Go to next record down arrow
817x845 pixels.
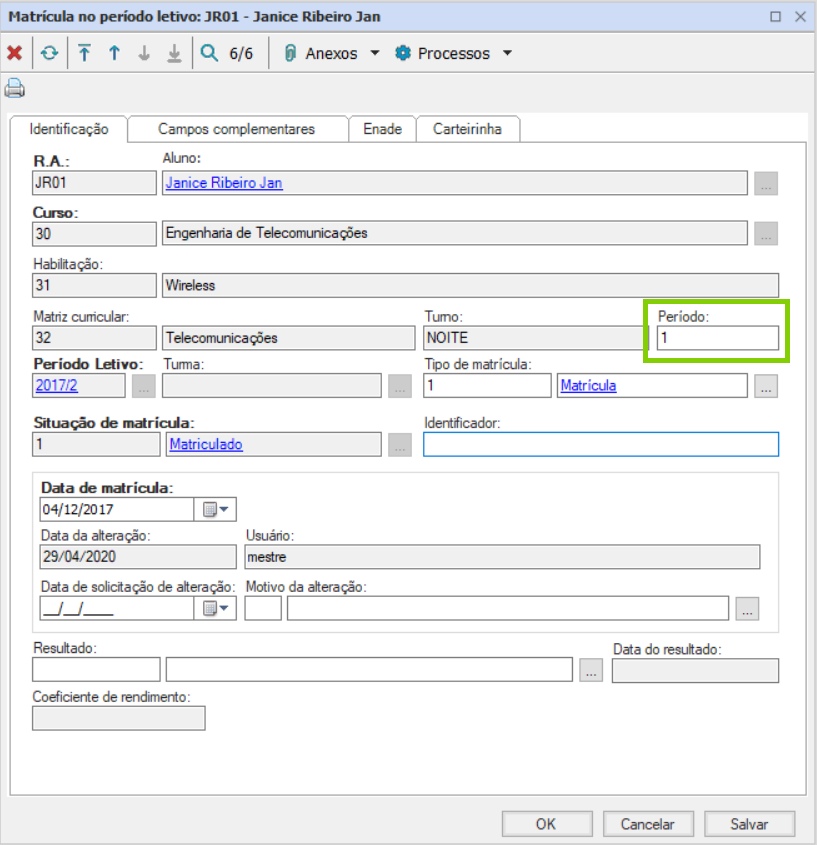[x=144, y=53]
